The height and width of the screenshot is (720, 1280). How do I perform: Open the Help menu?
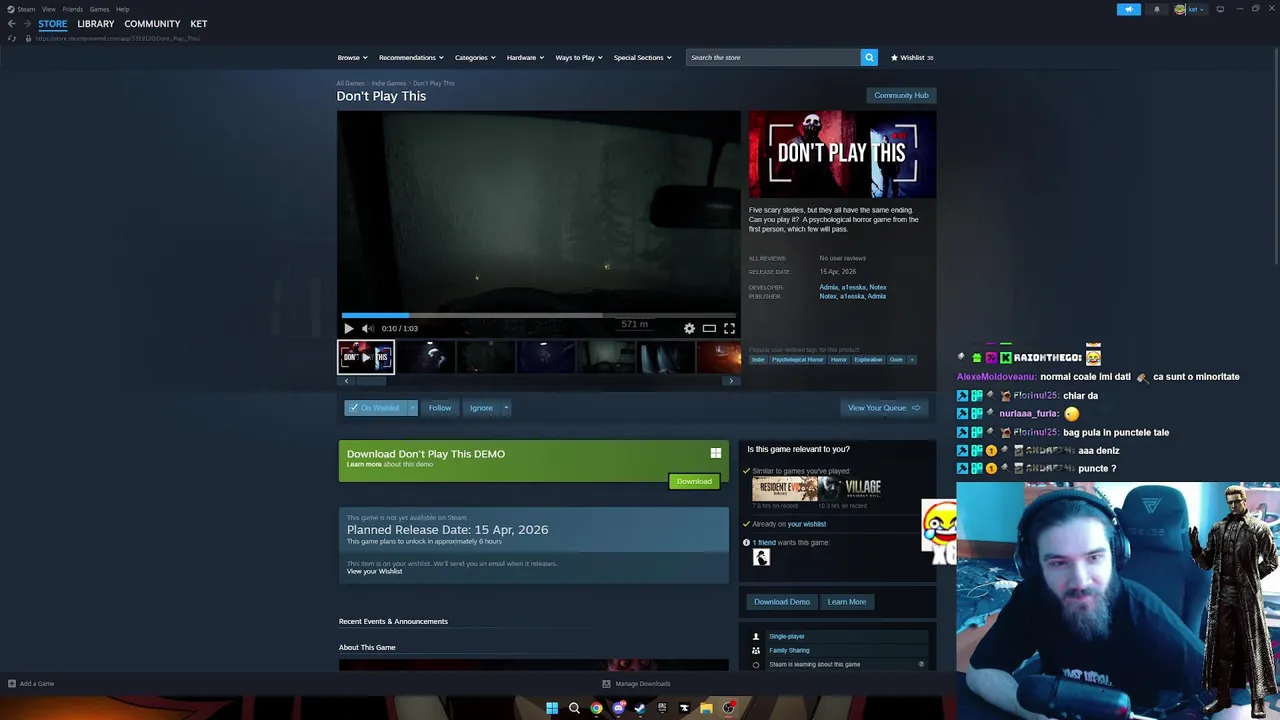122,9
